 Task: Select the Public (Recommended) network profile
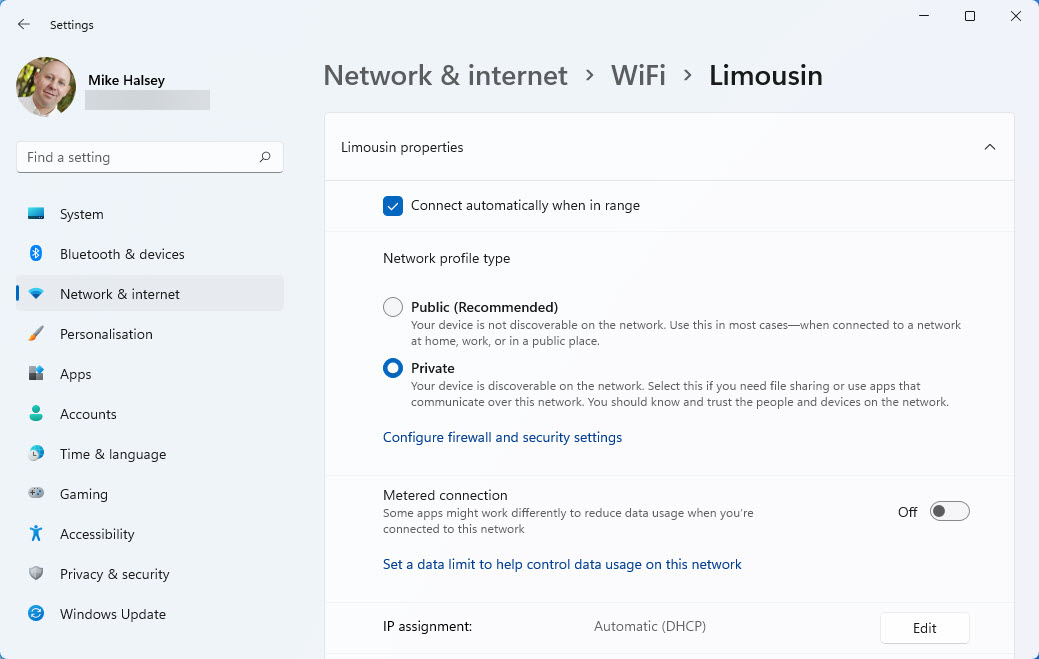click(393, 307)
